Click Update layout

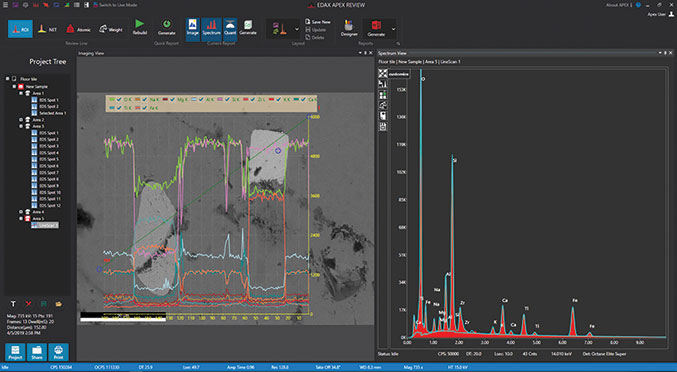click(x=315, y=29)
